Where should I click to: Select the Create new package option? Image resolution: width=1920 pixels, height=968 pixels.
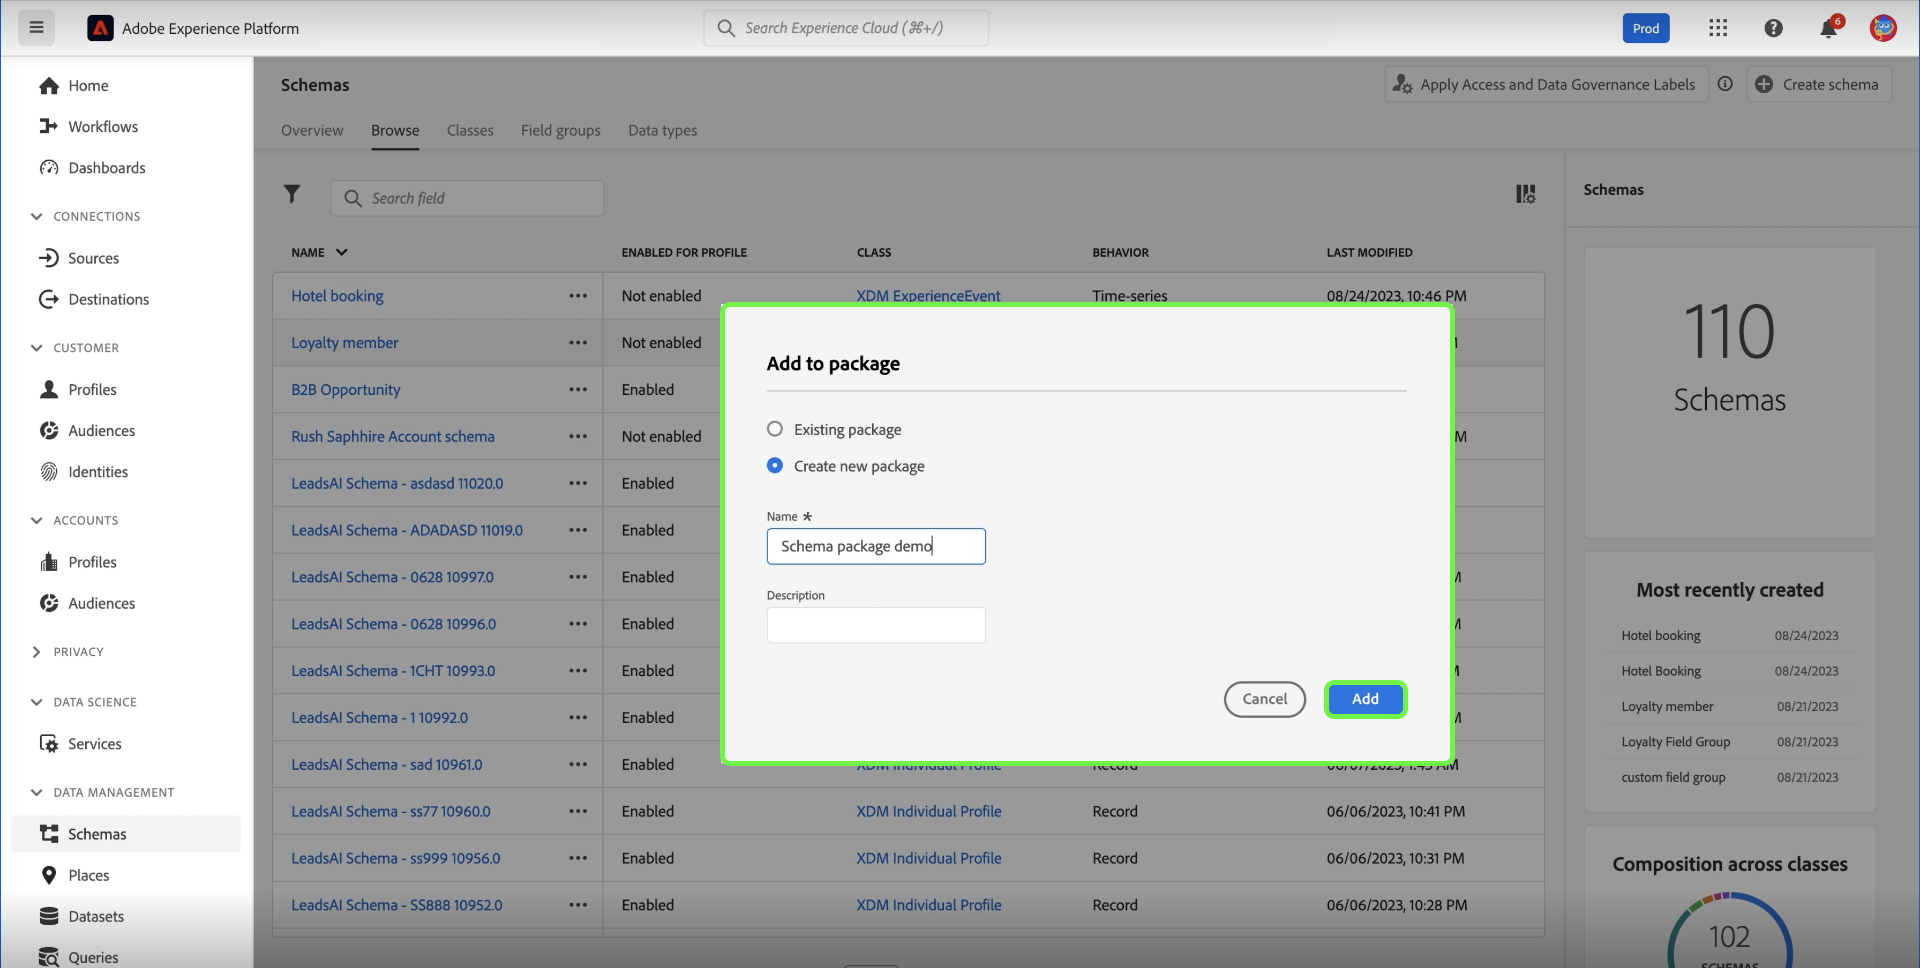click(x=775, y=466)
